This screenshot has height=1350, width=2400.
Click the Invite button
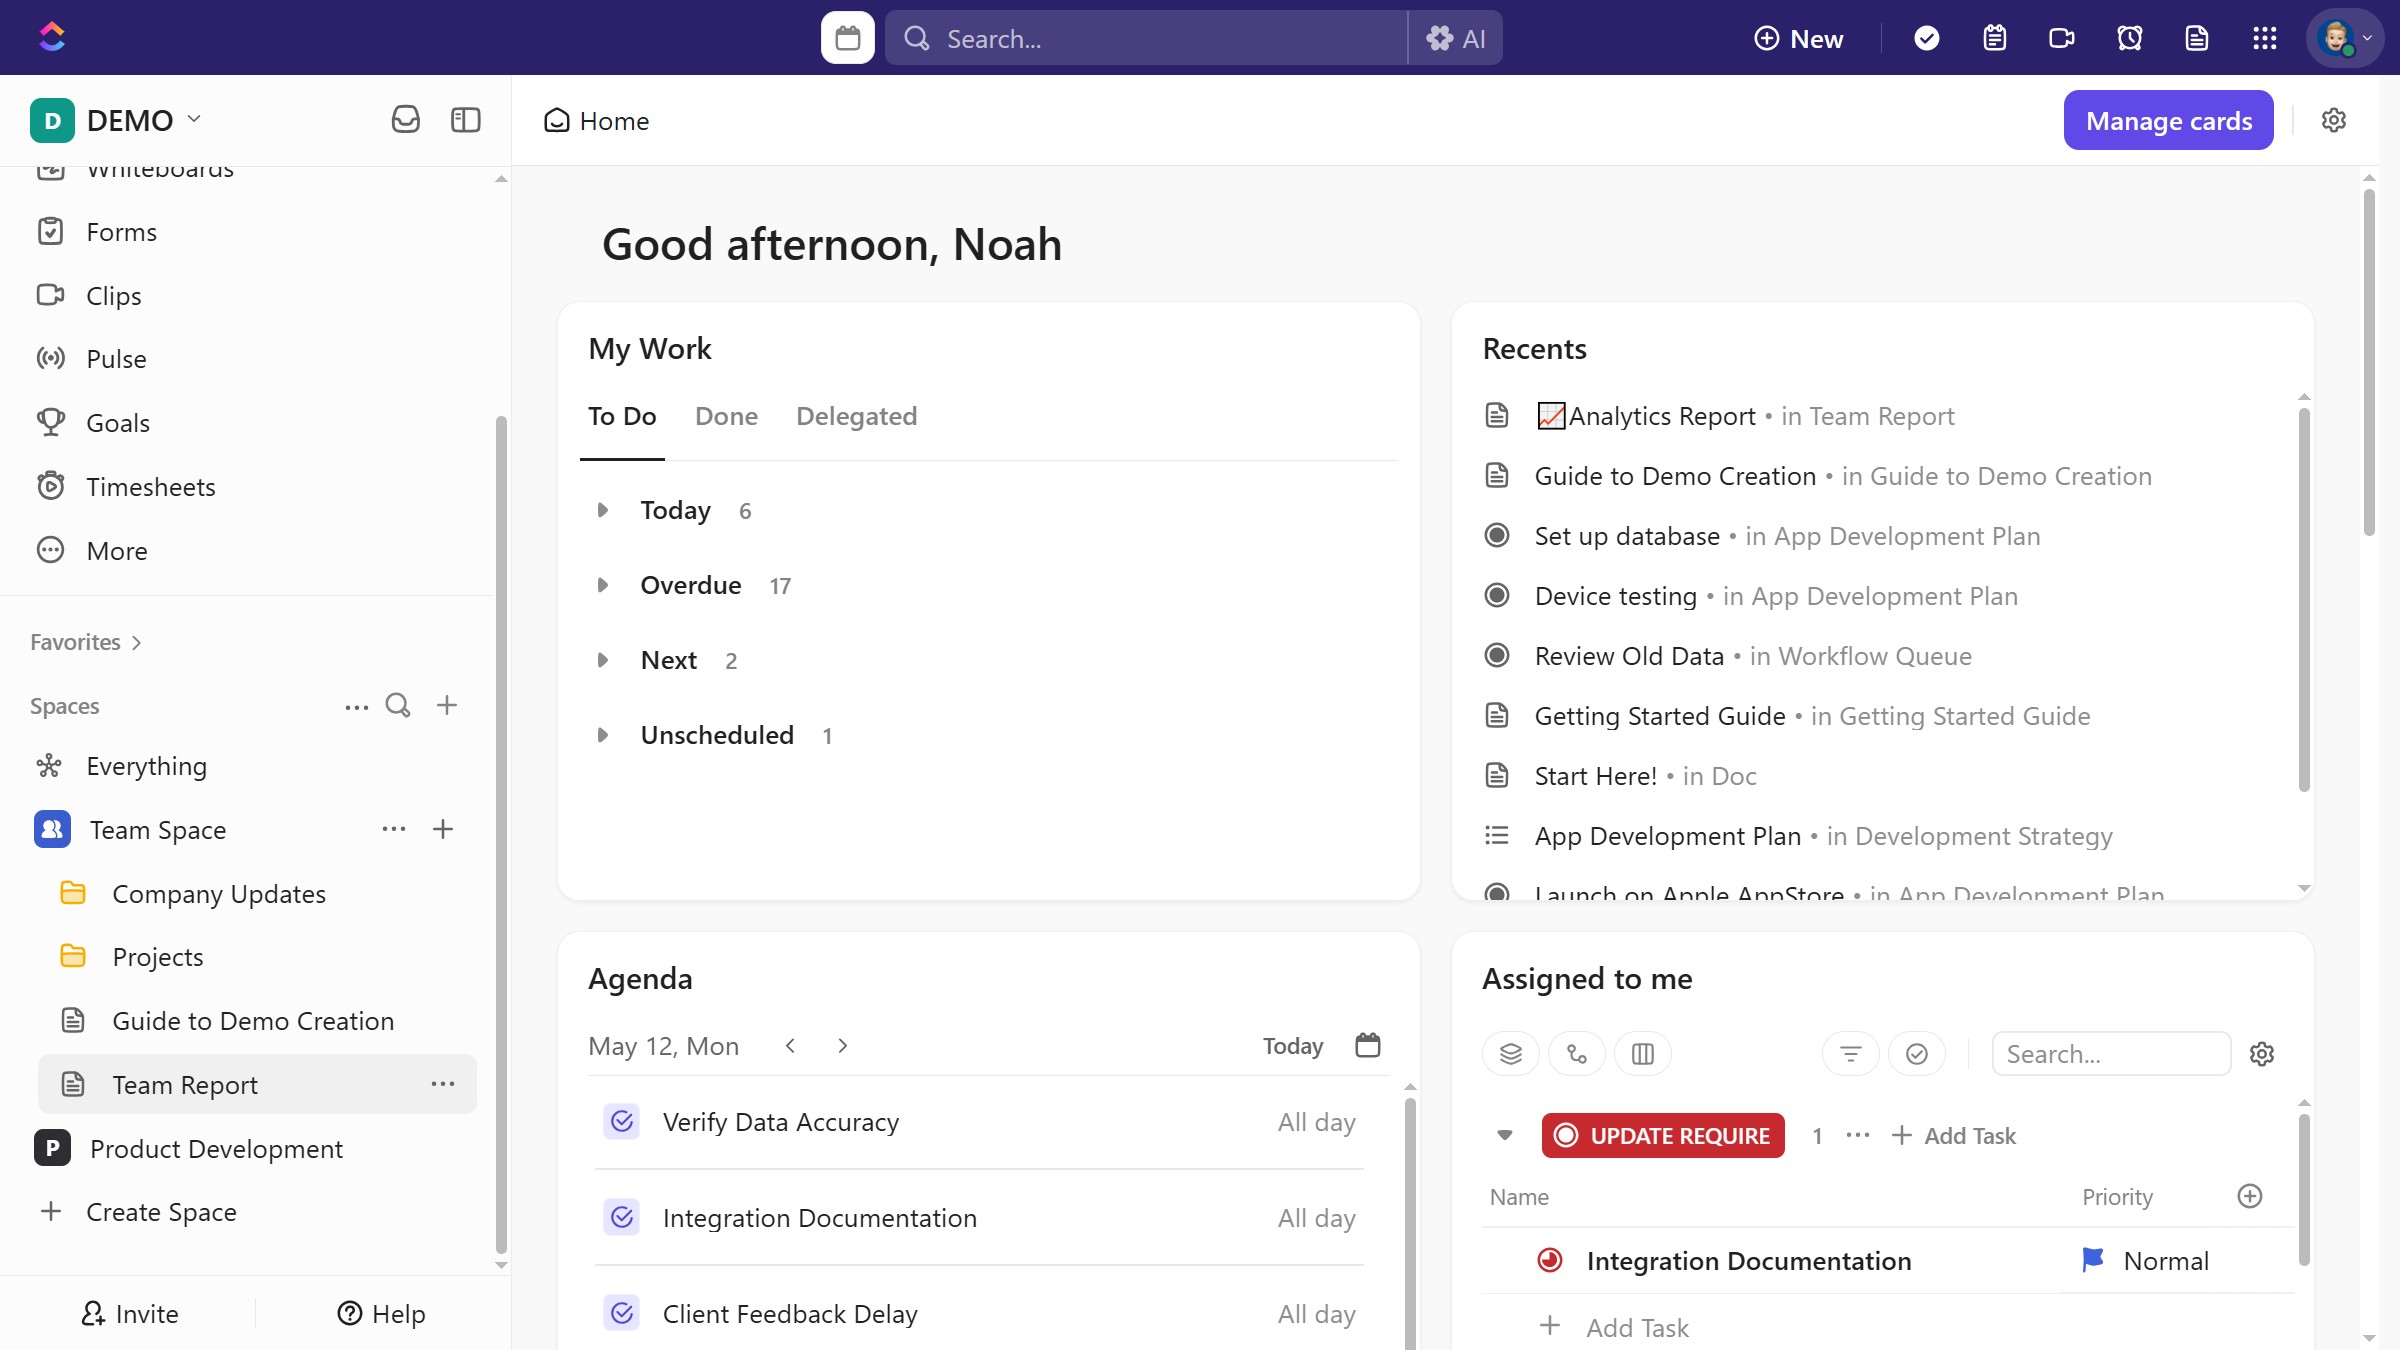pos(129,1314)
